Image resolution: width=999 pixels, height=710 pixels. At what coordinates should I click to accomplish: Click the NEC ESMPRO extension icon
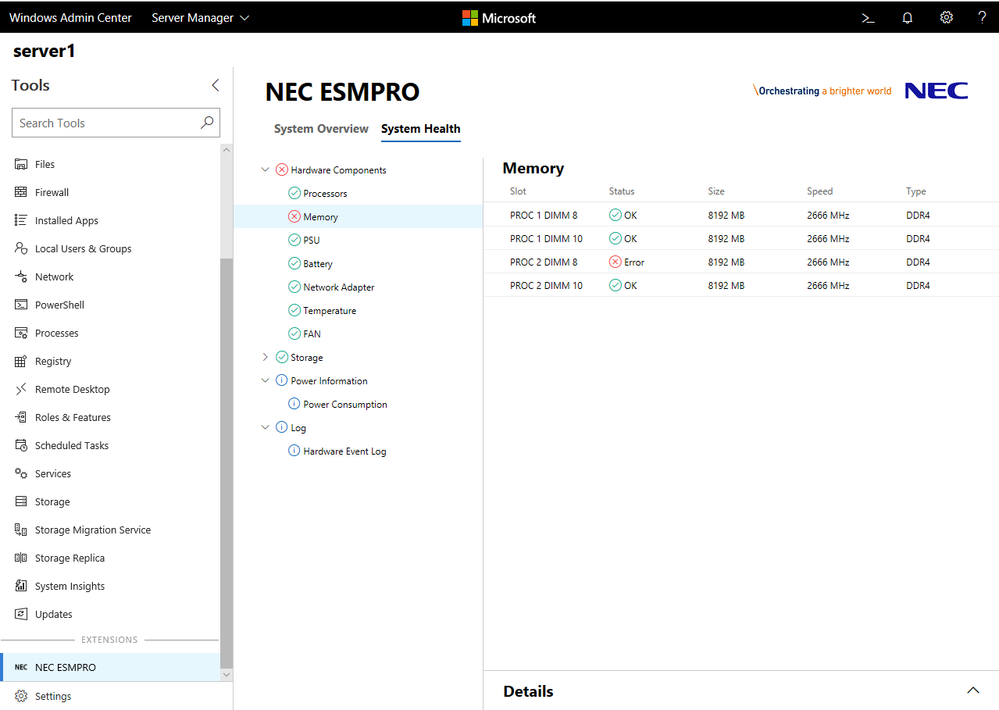21,667
